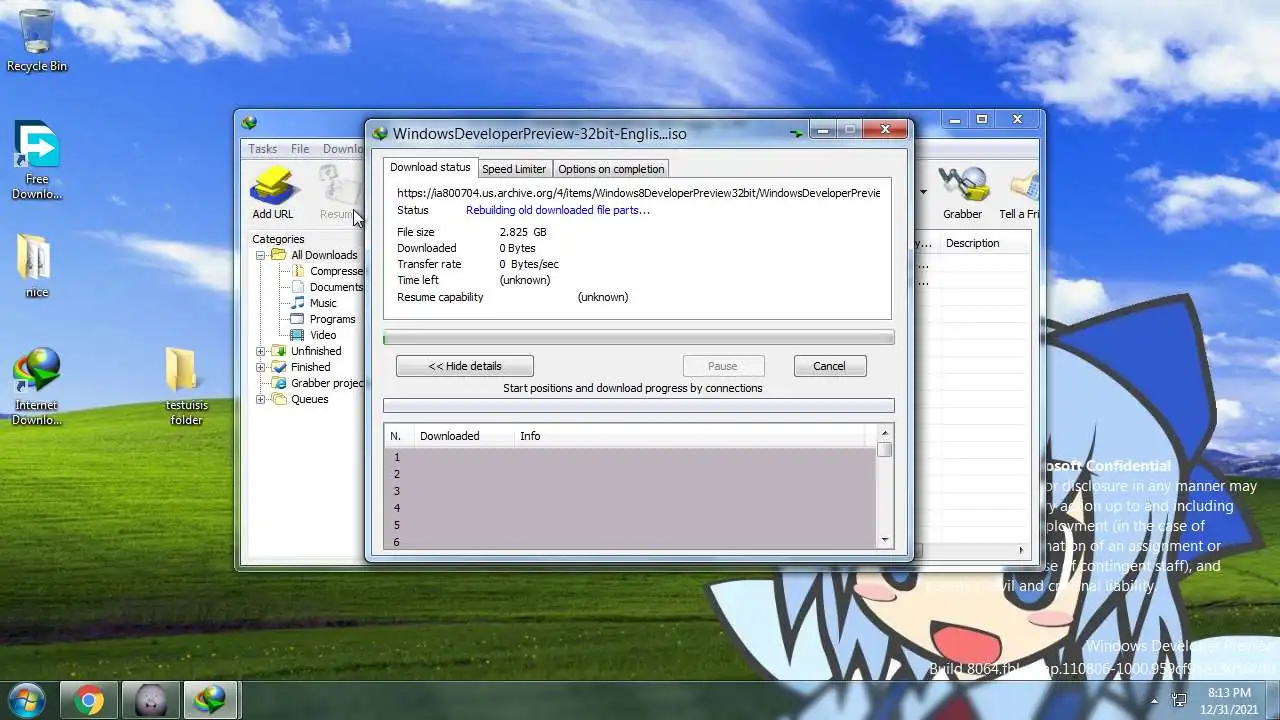
Task: Open the File menu in IDM window
Action: (300, 149)
